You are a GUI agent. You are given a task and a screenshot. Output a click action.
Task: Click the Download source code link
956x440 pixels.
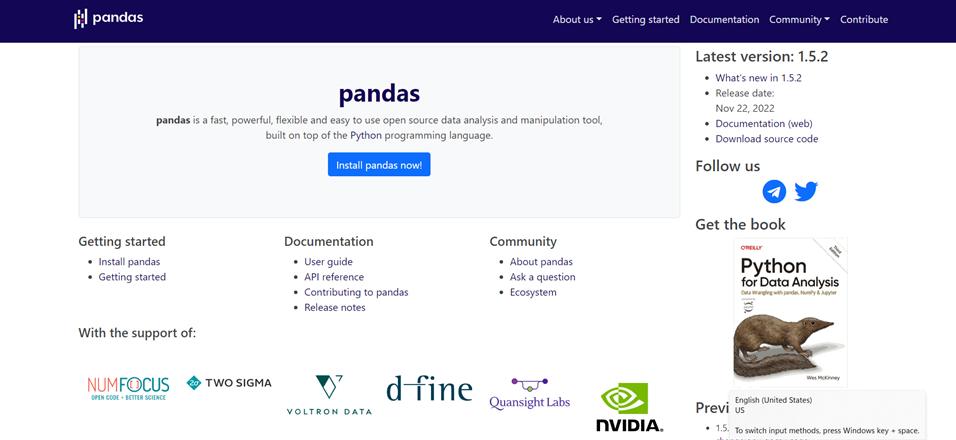[x=767, y=138]
